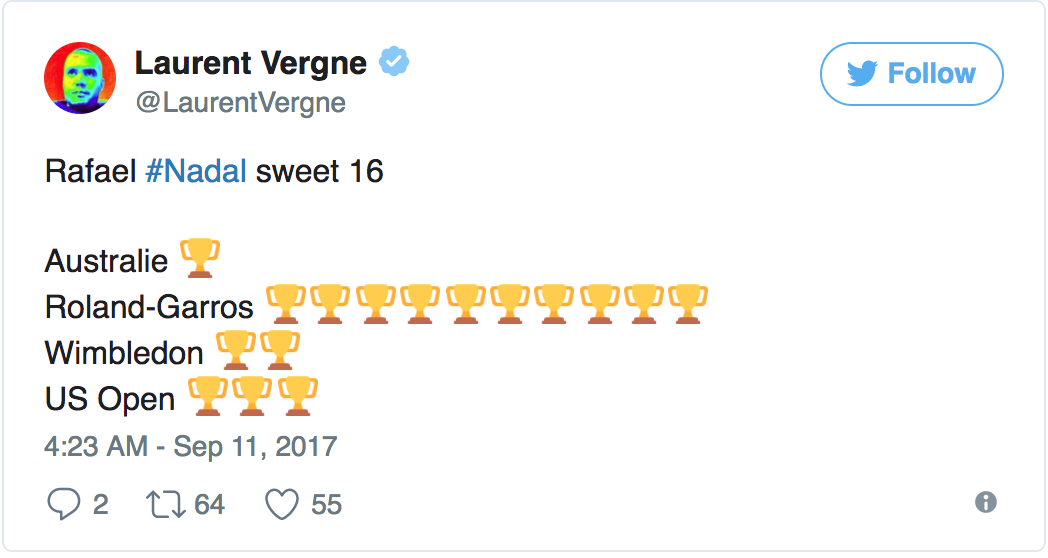Image resolution: width=1048 pixels, height=558 pixels.
Task: Click the reply count 2
Action: 100,505
